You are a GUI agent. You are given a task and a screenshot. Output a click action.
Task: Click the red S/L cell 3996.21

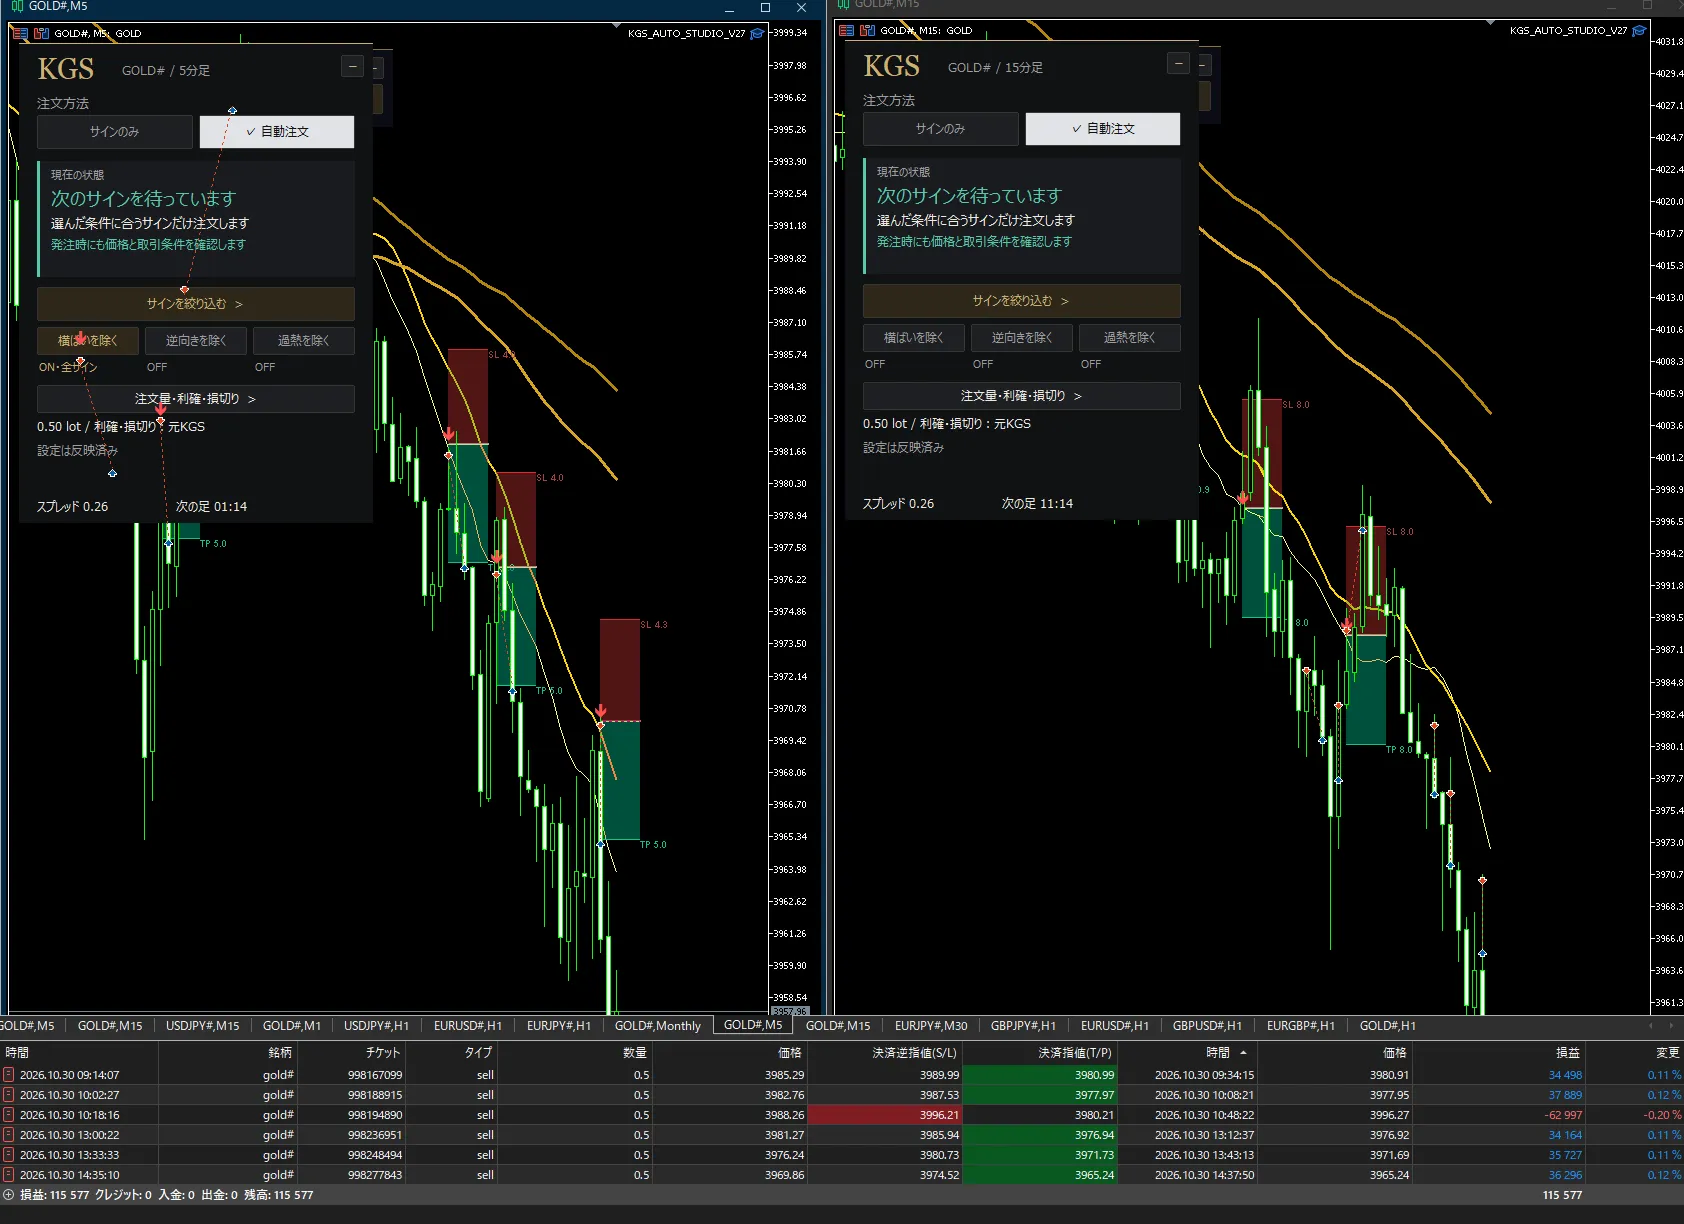tap(884, 1115)
